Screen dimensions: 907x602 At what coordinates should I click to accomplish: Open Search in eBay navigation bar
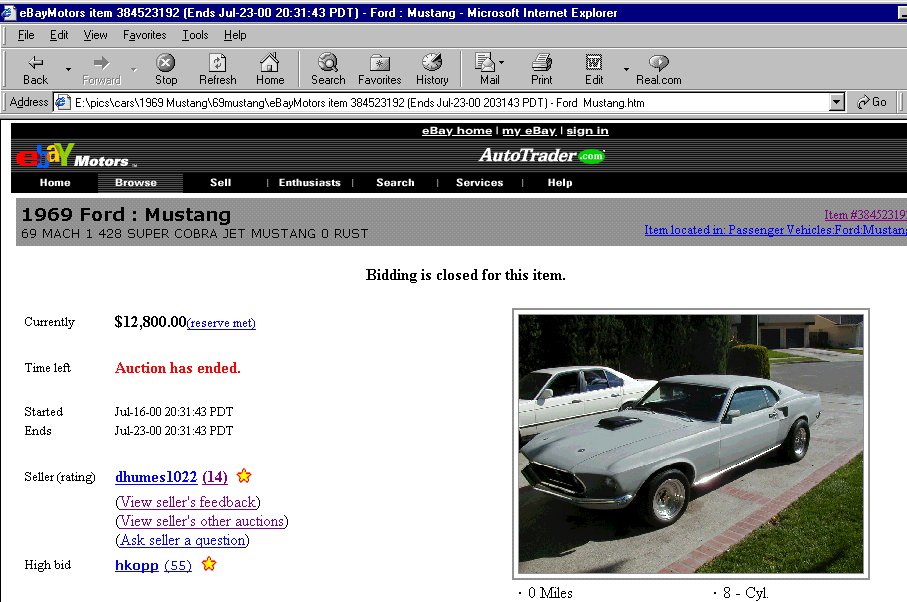tap(395, 183)
